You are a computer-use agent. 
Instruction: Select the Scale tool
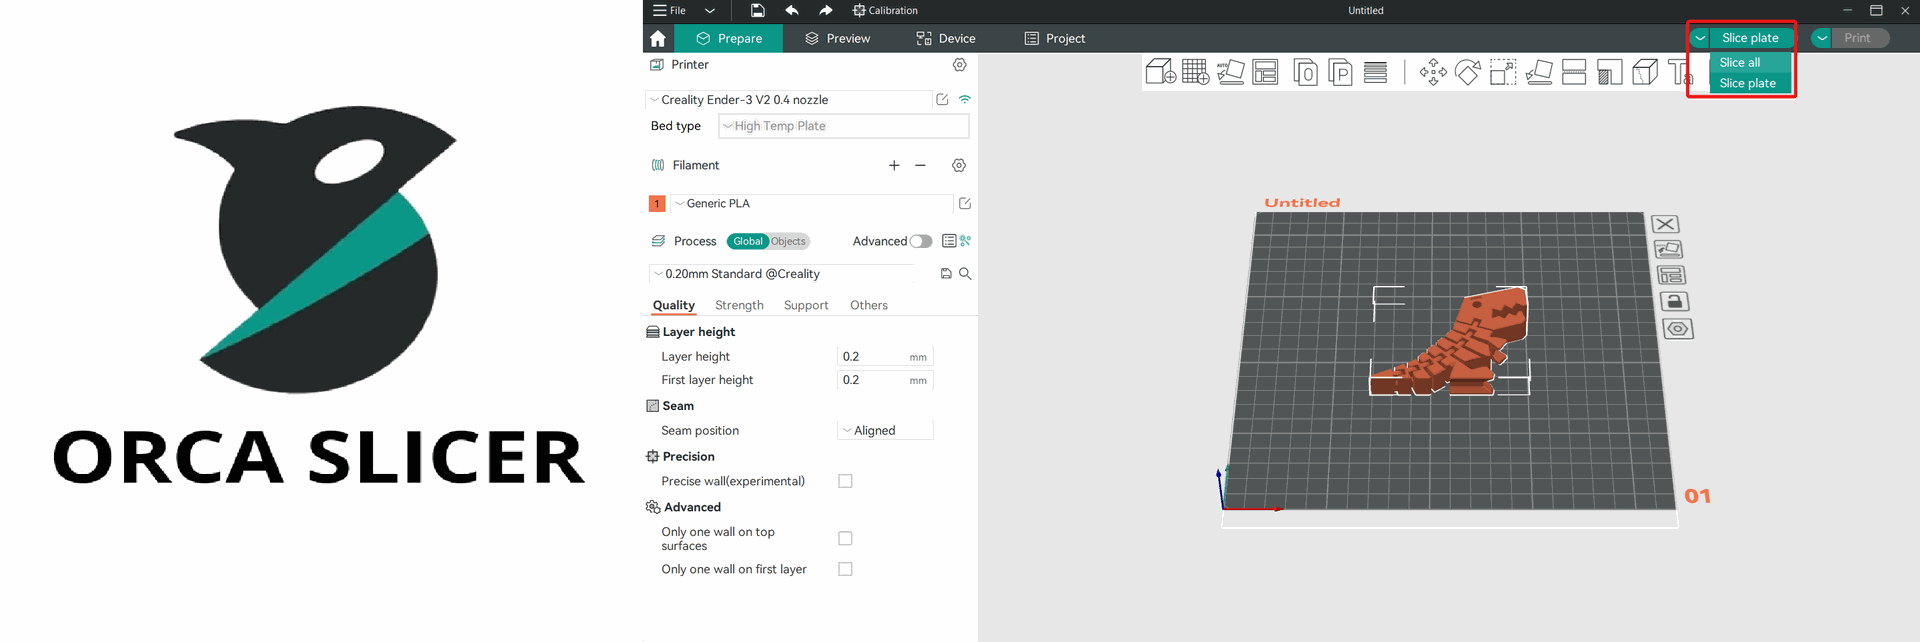point(1503,72)
